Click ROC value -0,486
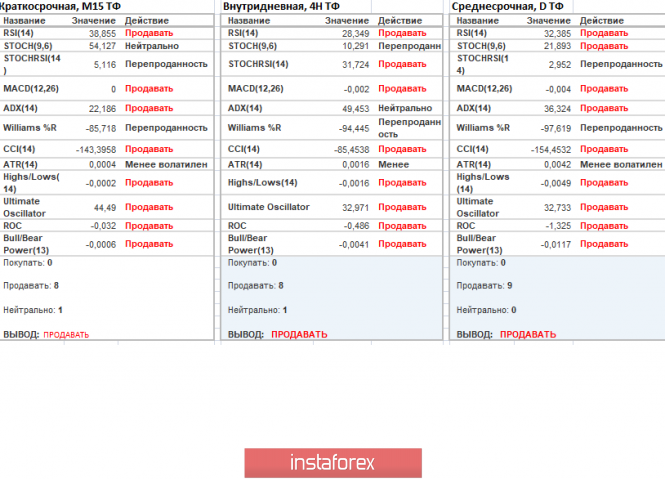 (356, 226)
